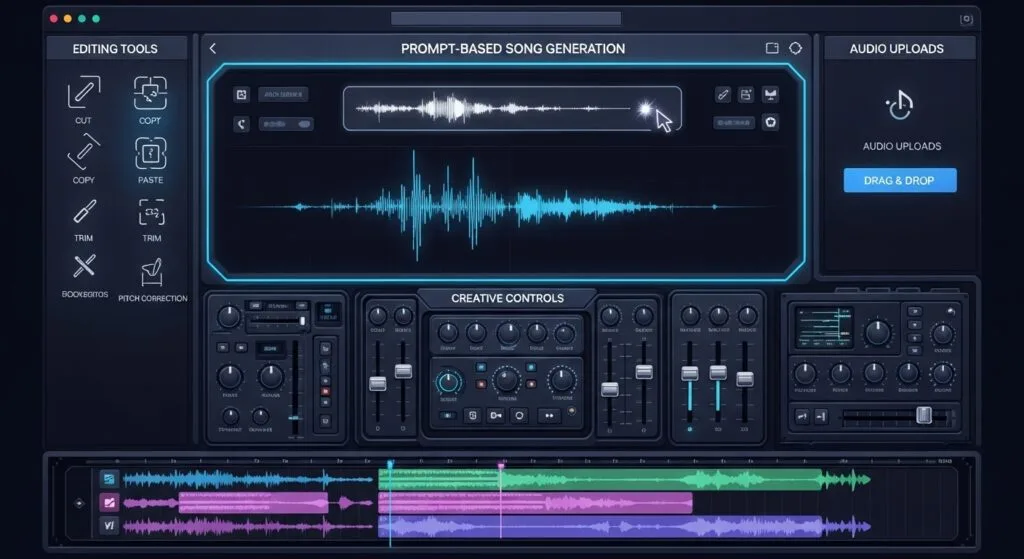Toggle the pill switch beside the phone icon
Image resolution: width=1024 pixels, height=559 pixels.
pyautogui.click(x=286, y=124)
